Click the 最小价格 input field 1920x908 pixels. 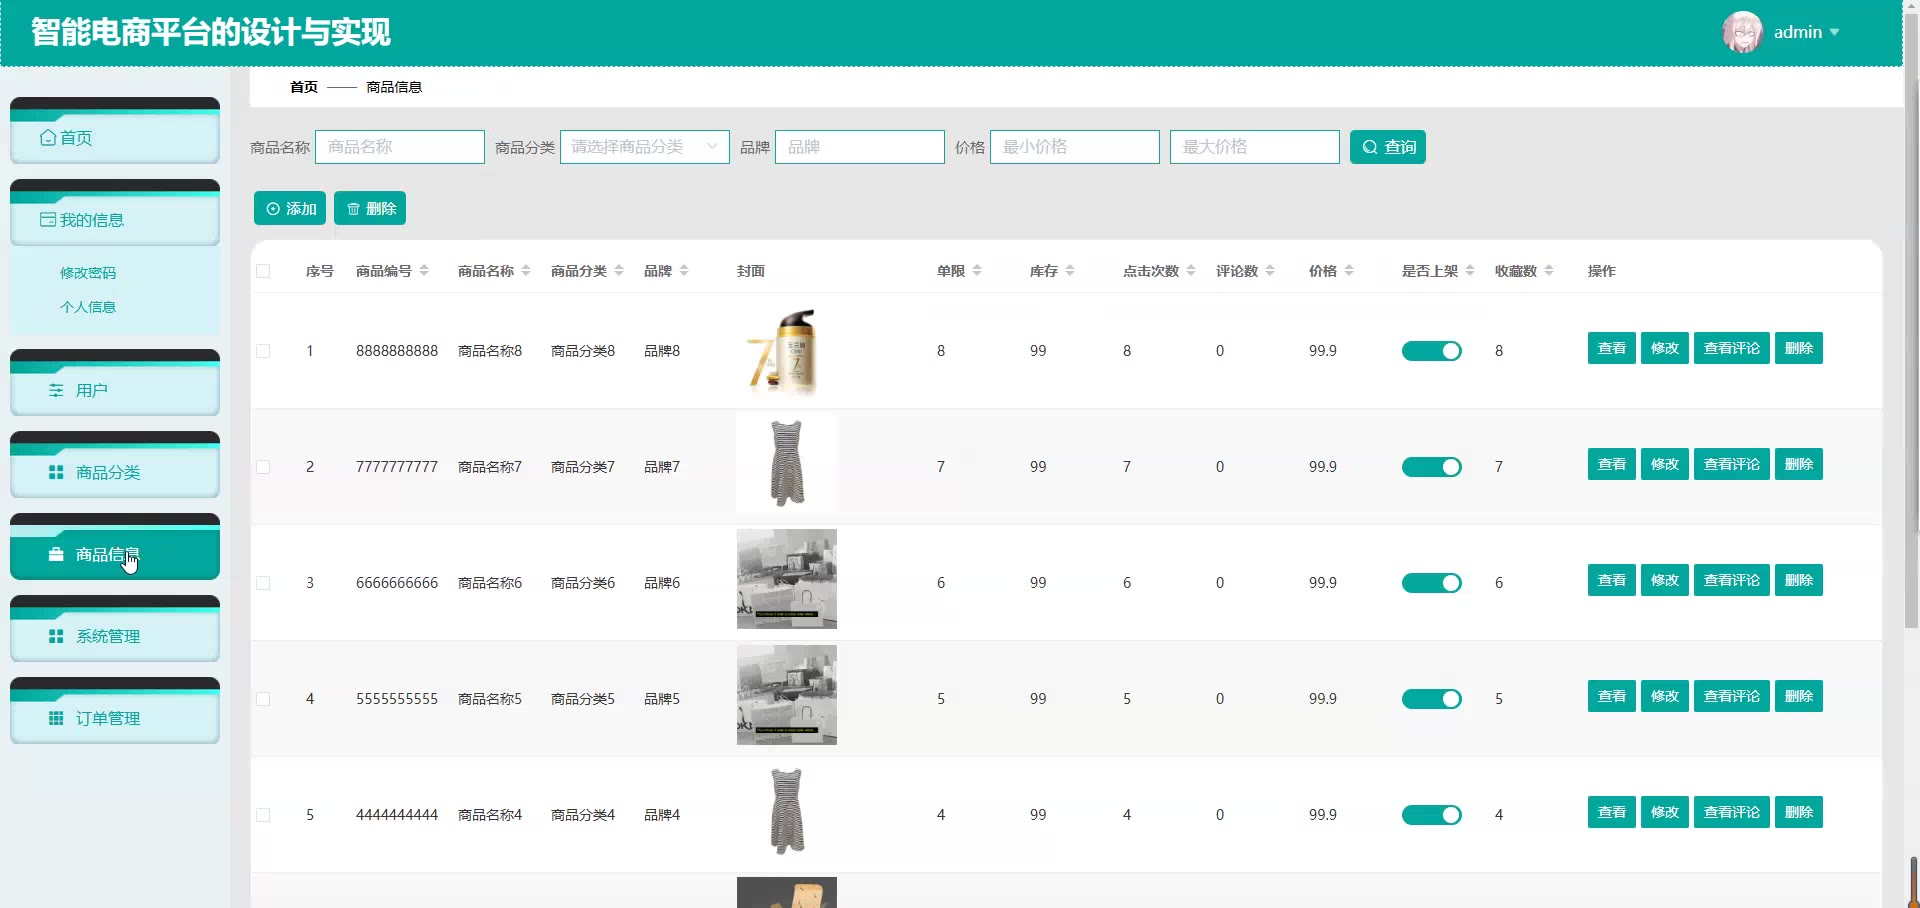(x=1074, y=147)
